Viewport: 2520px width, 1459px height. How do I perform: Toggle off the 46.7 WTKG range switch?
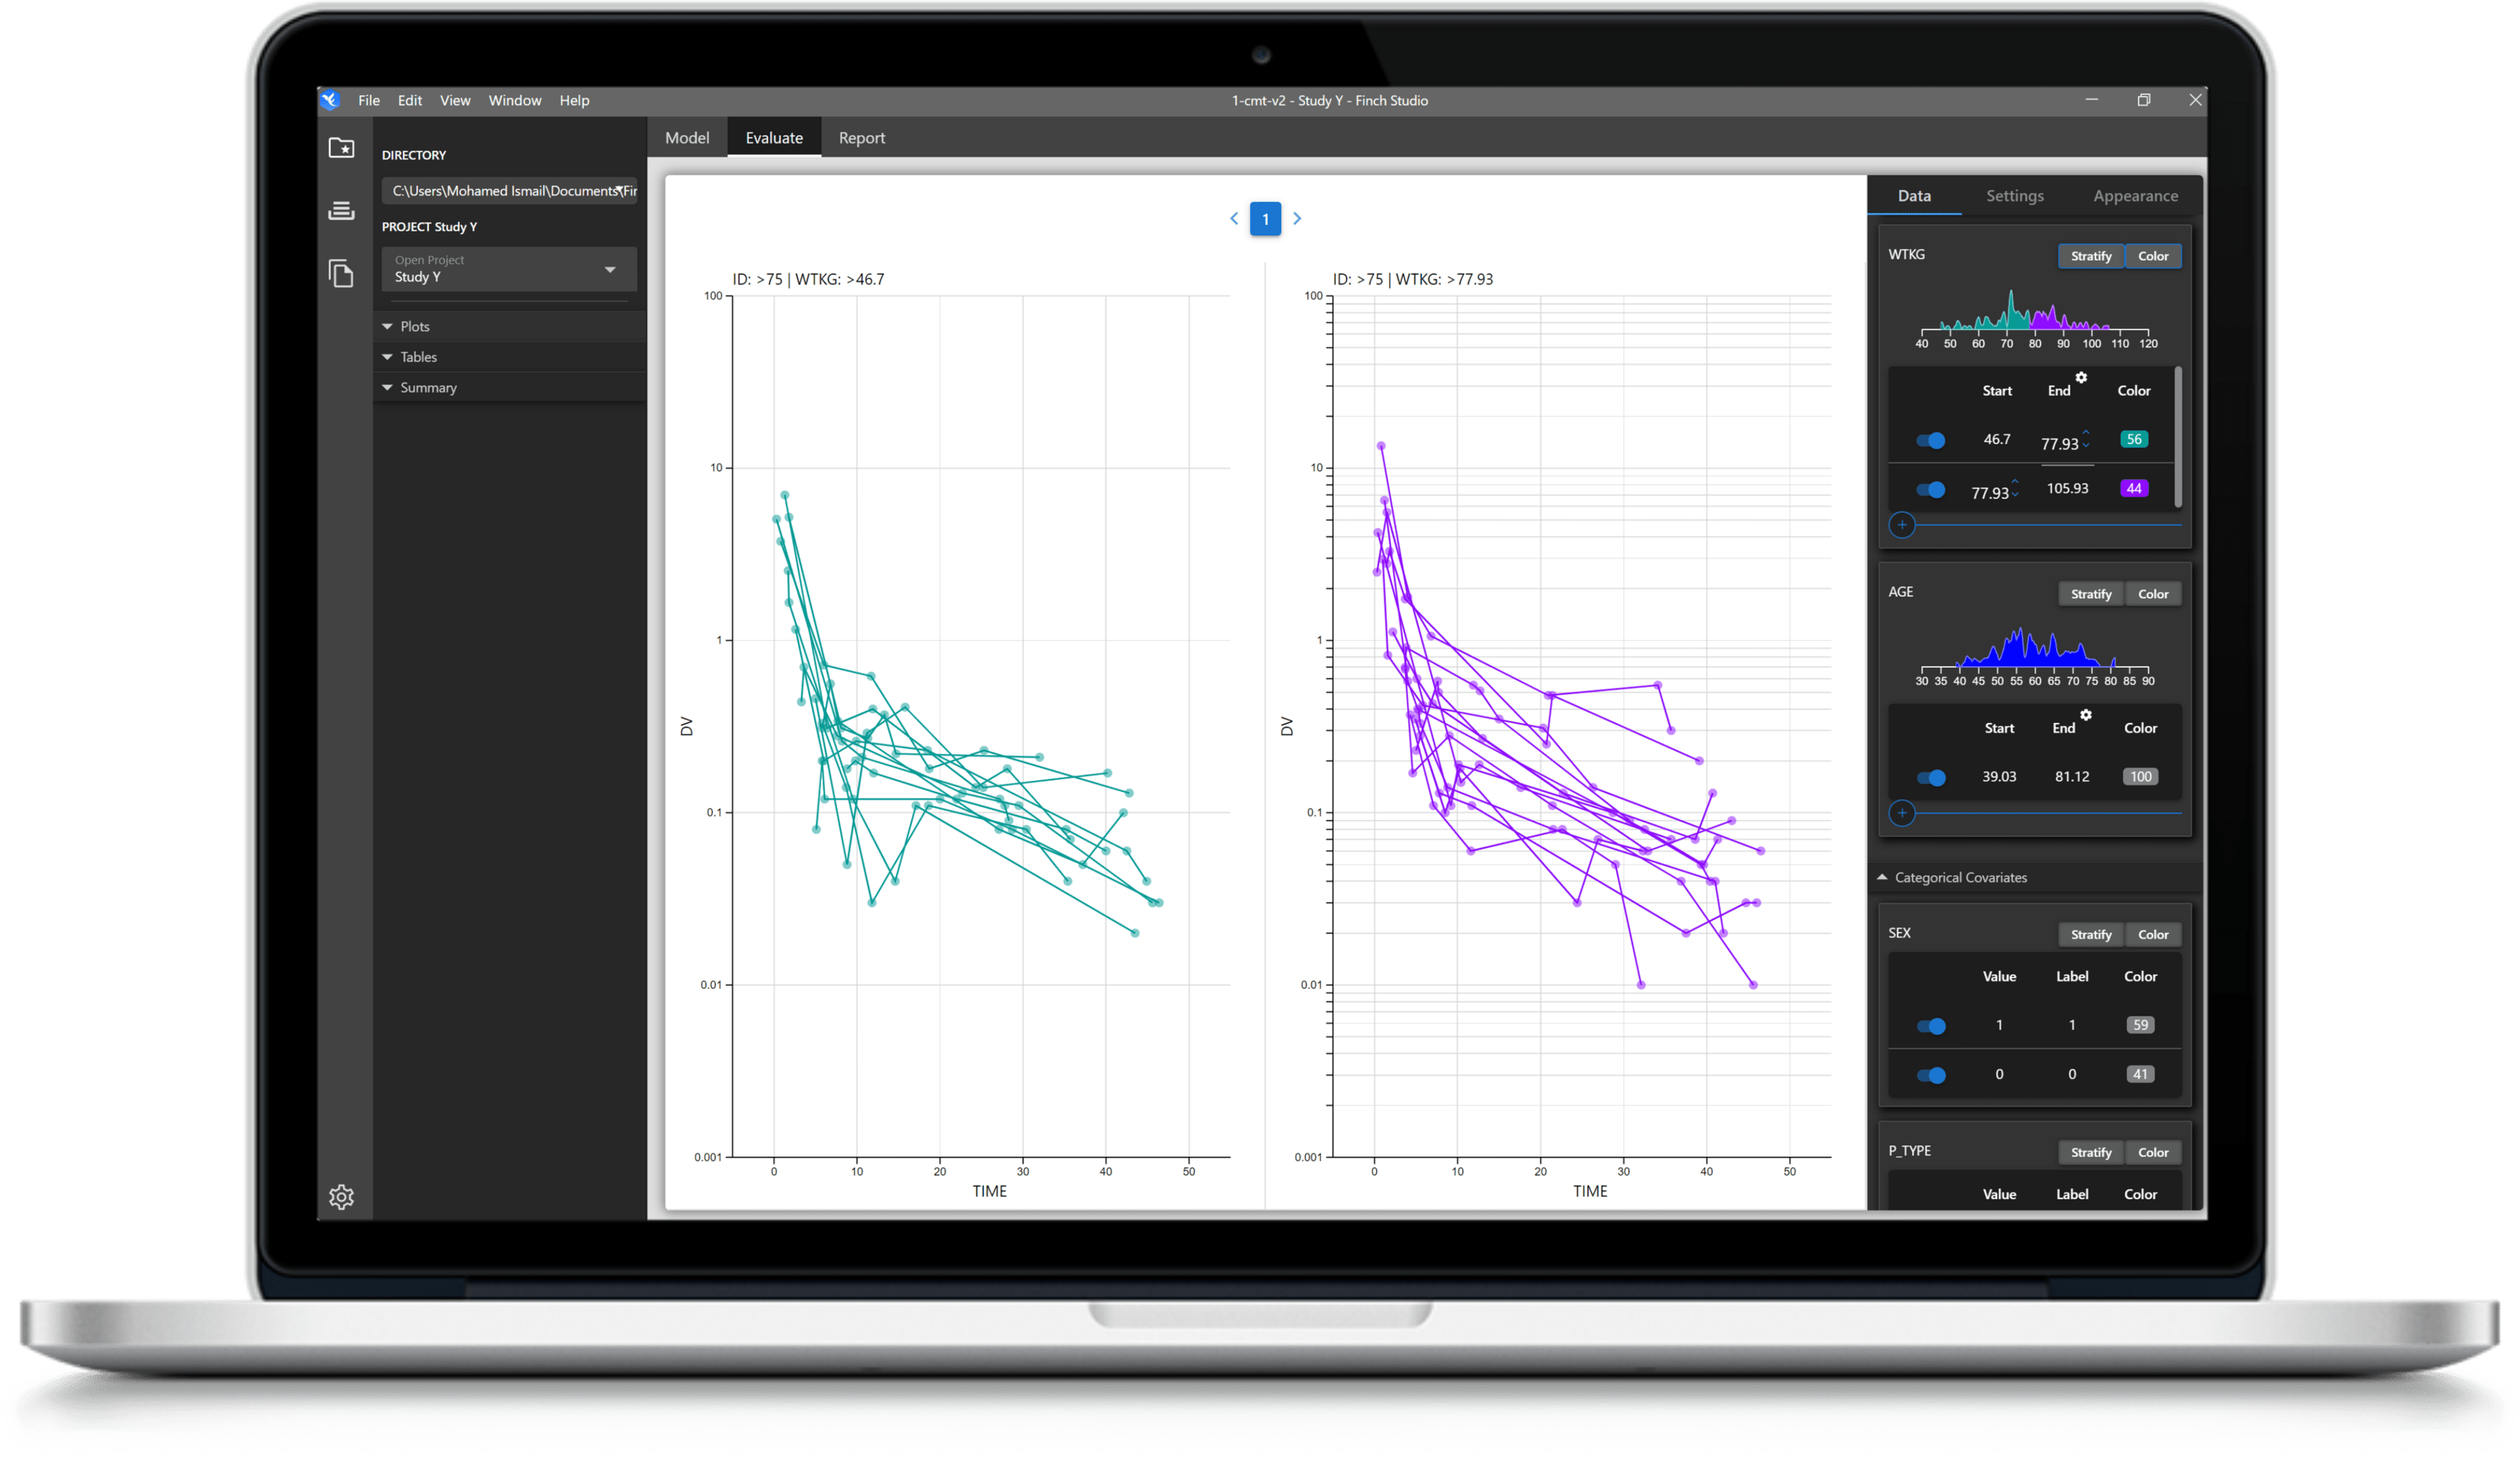(x=1931, y=440)
